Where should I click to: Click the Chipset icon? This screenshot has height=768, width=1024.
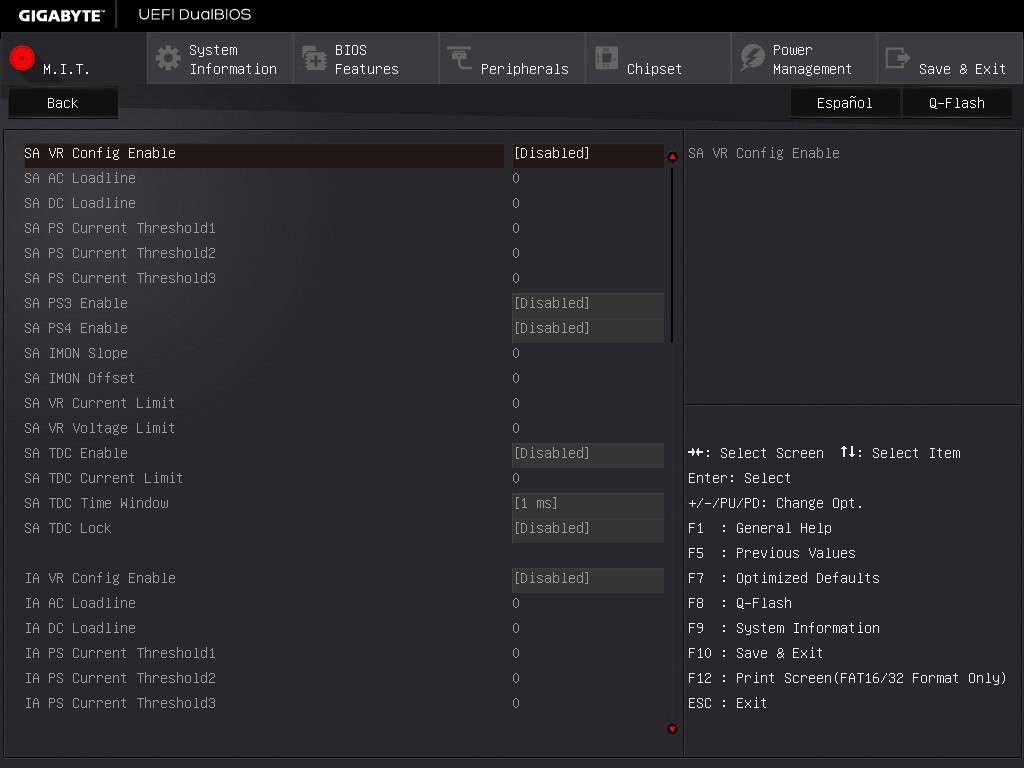pos(606,58)
